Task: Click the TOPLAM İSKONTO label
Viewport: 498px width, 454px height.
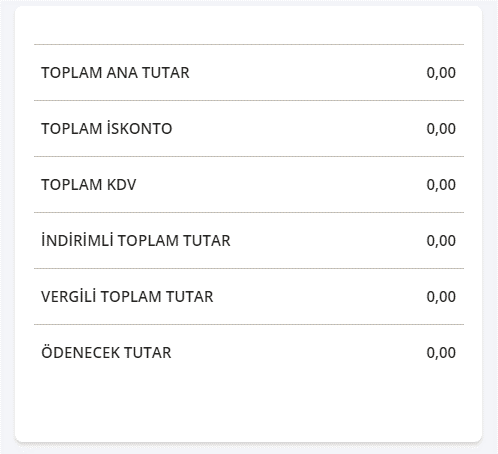Action: pos(107,128)
